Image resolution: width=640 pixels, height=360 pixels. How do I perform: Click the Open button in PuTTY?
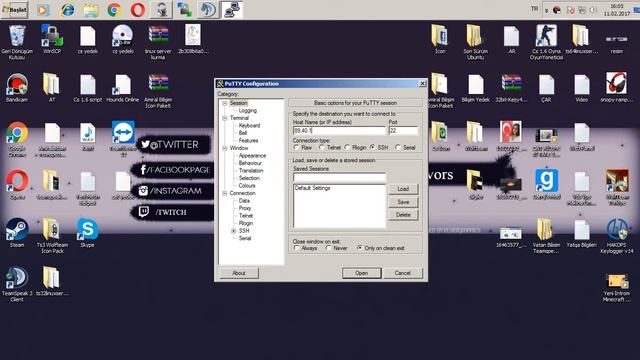click(x=362, y=273)
